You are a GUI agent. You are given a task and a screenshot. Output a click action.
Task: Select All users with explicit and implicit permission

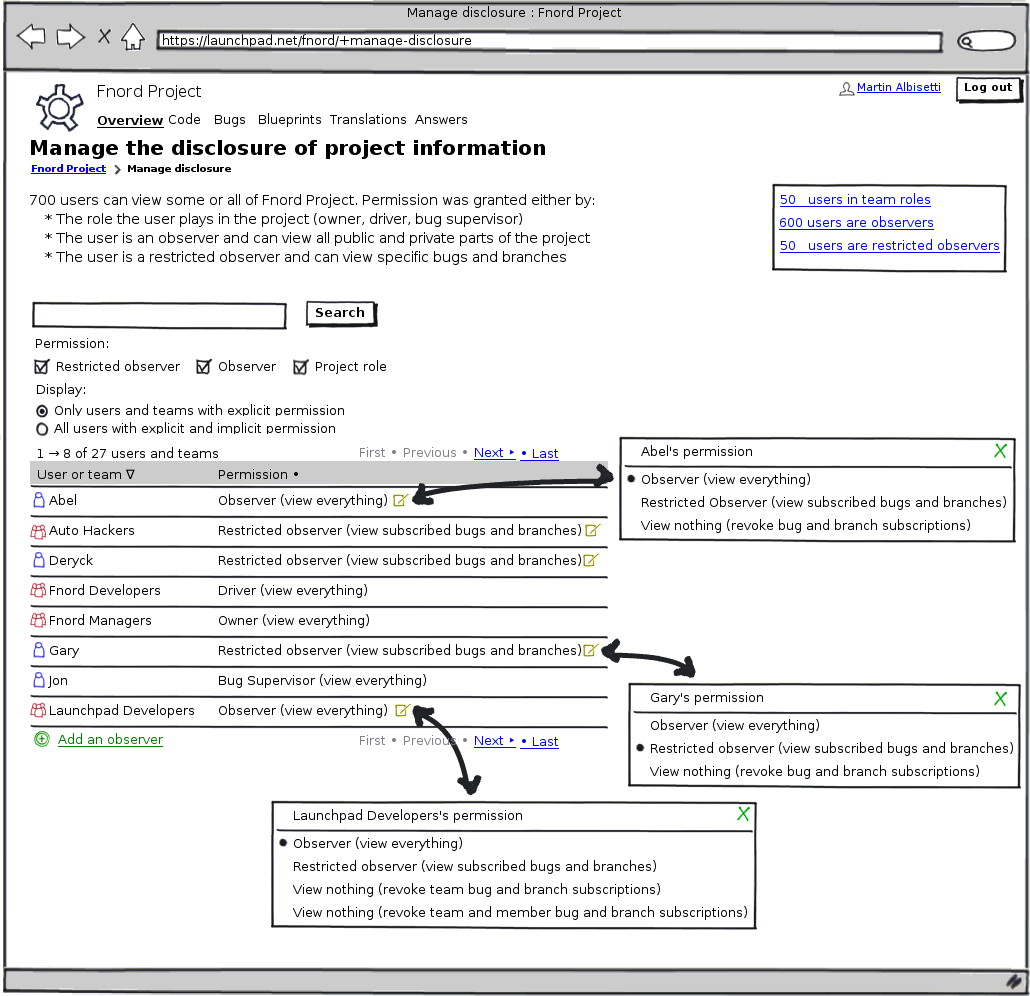point(42,429)
